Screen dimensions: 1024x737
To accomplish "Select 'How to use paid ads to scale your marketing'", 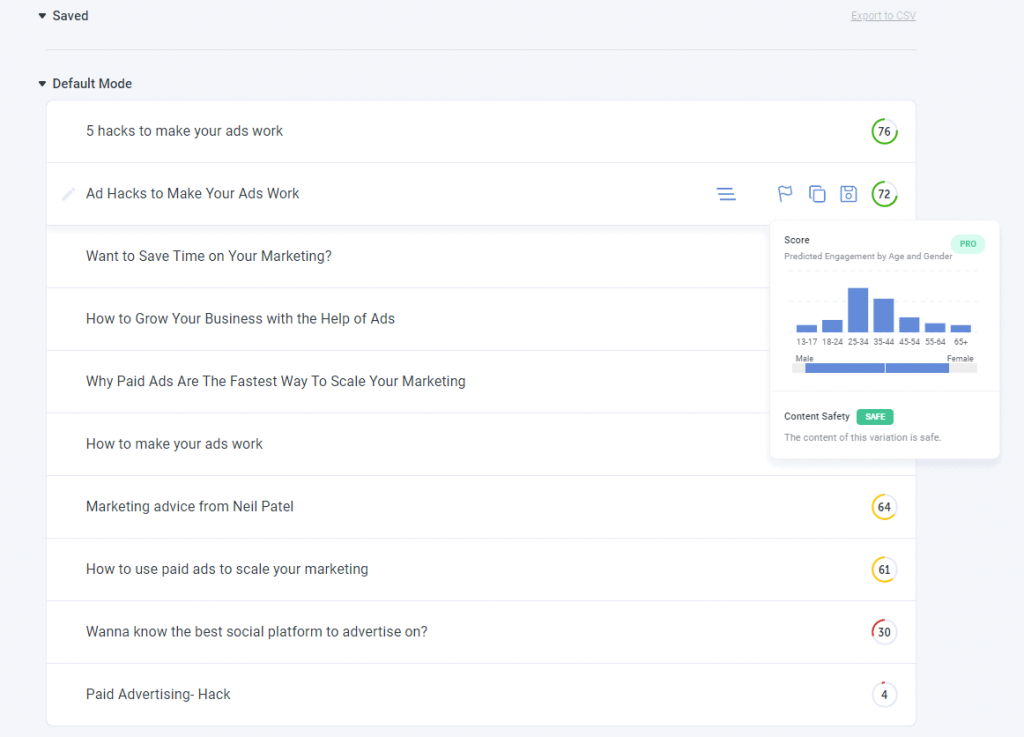I will (227, 569).
